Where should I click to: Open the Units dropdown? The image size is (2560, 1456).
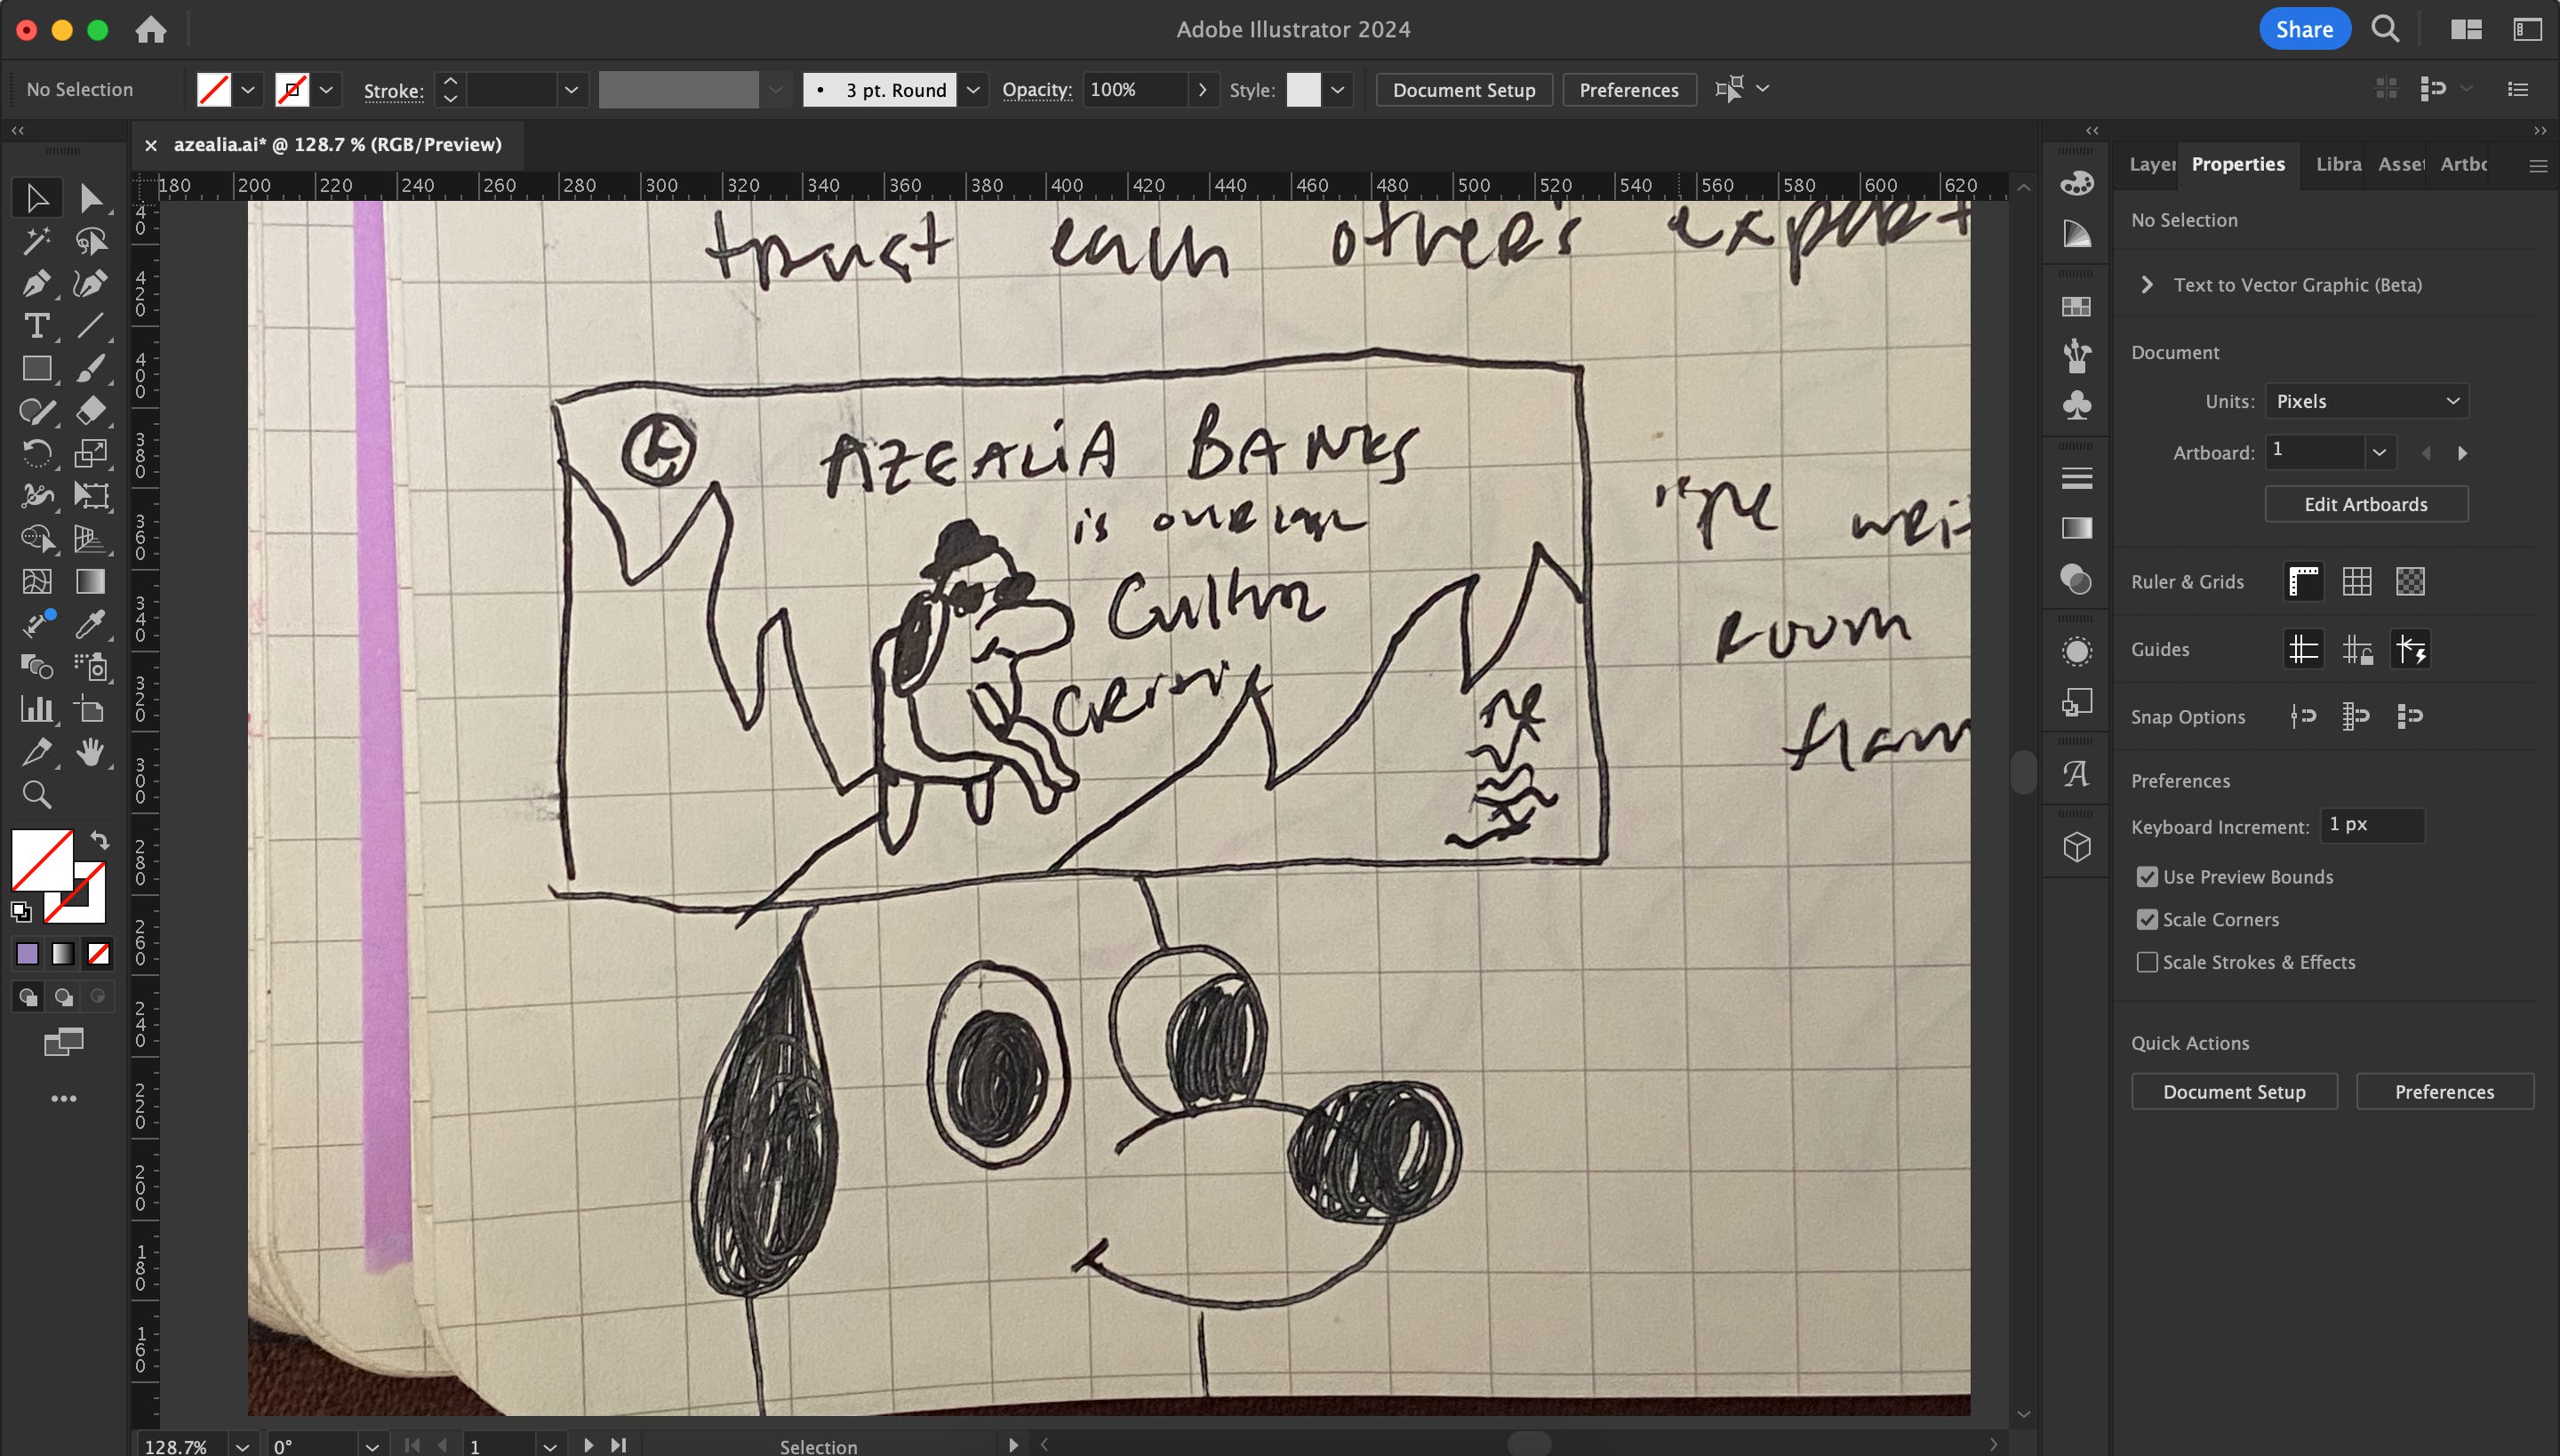point(2366,401)
